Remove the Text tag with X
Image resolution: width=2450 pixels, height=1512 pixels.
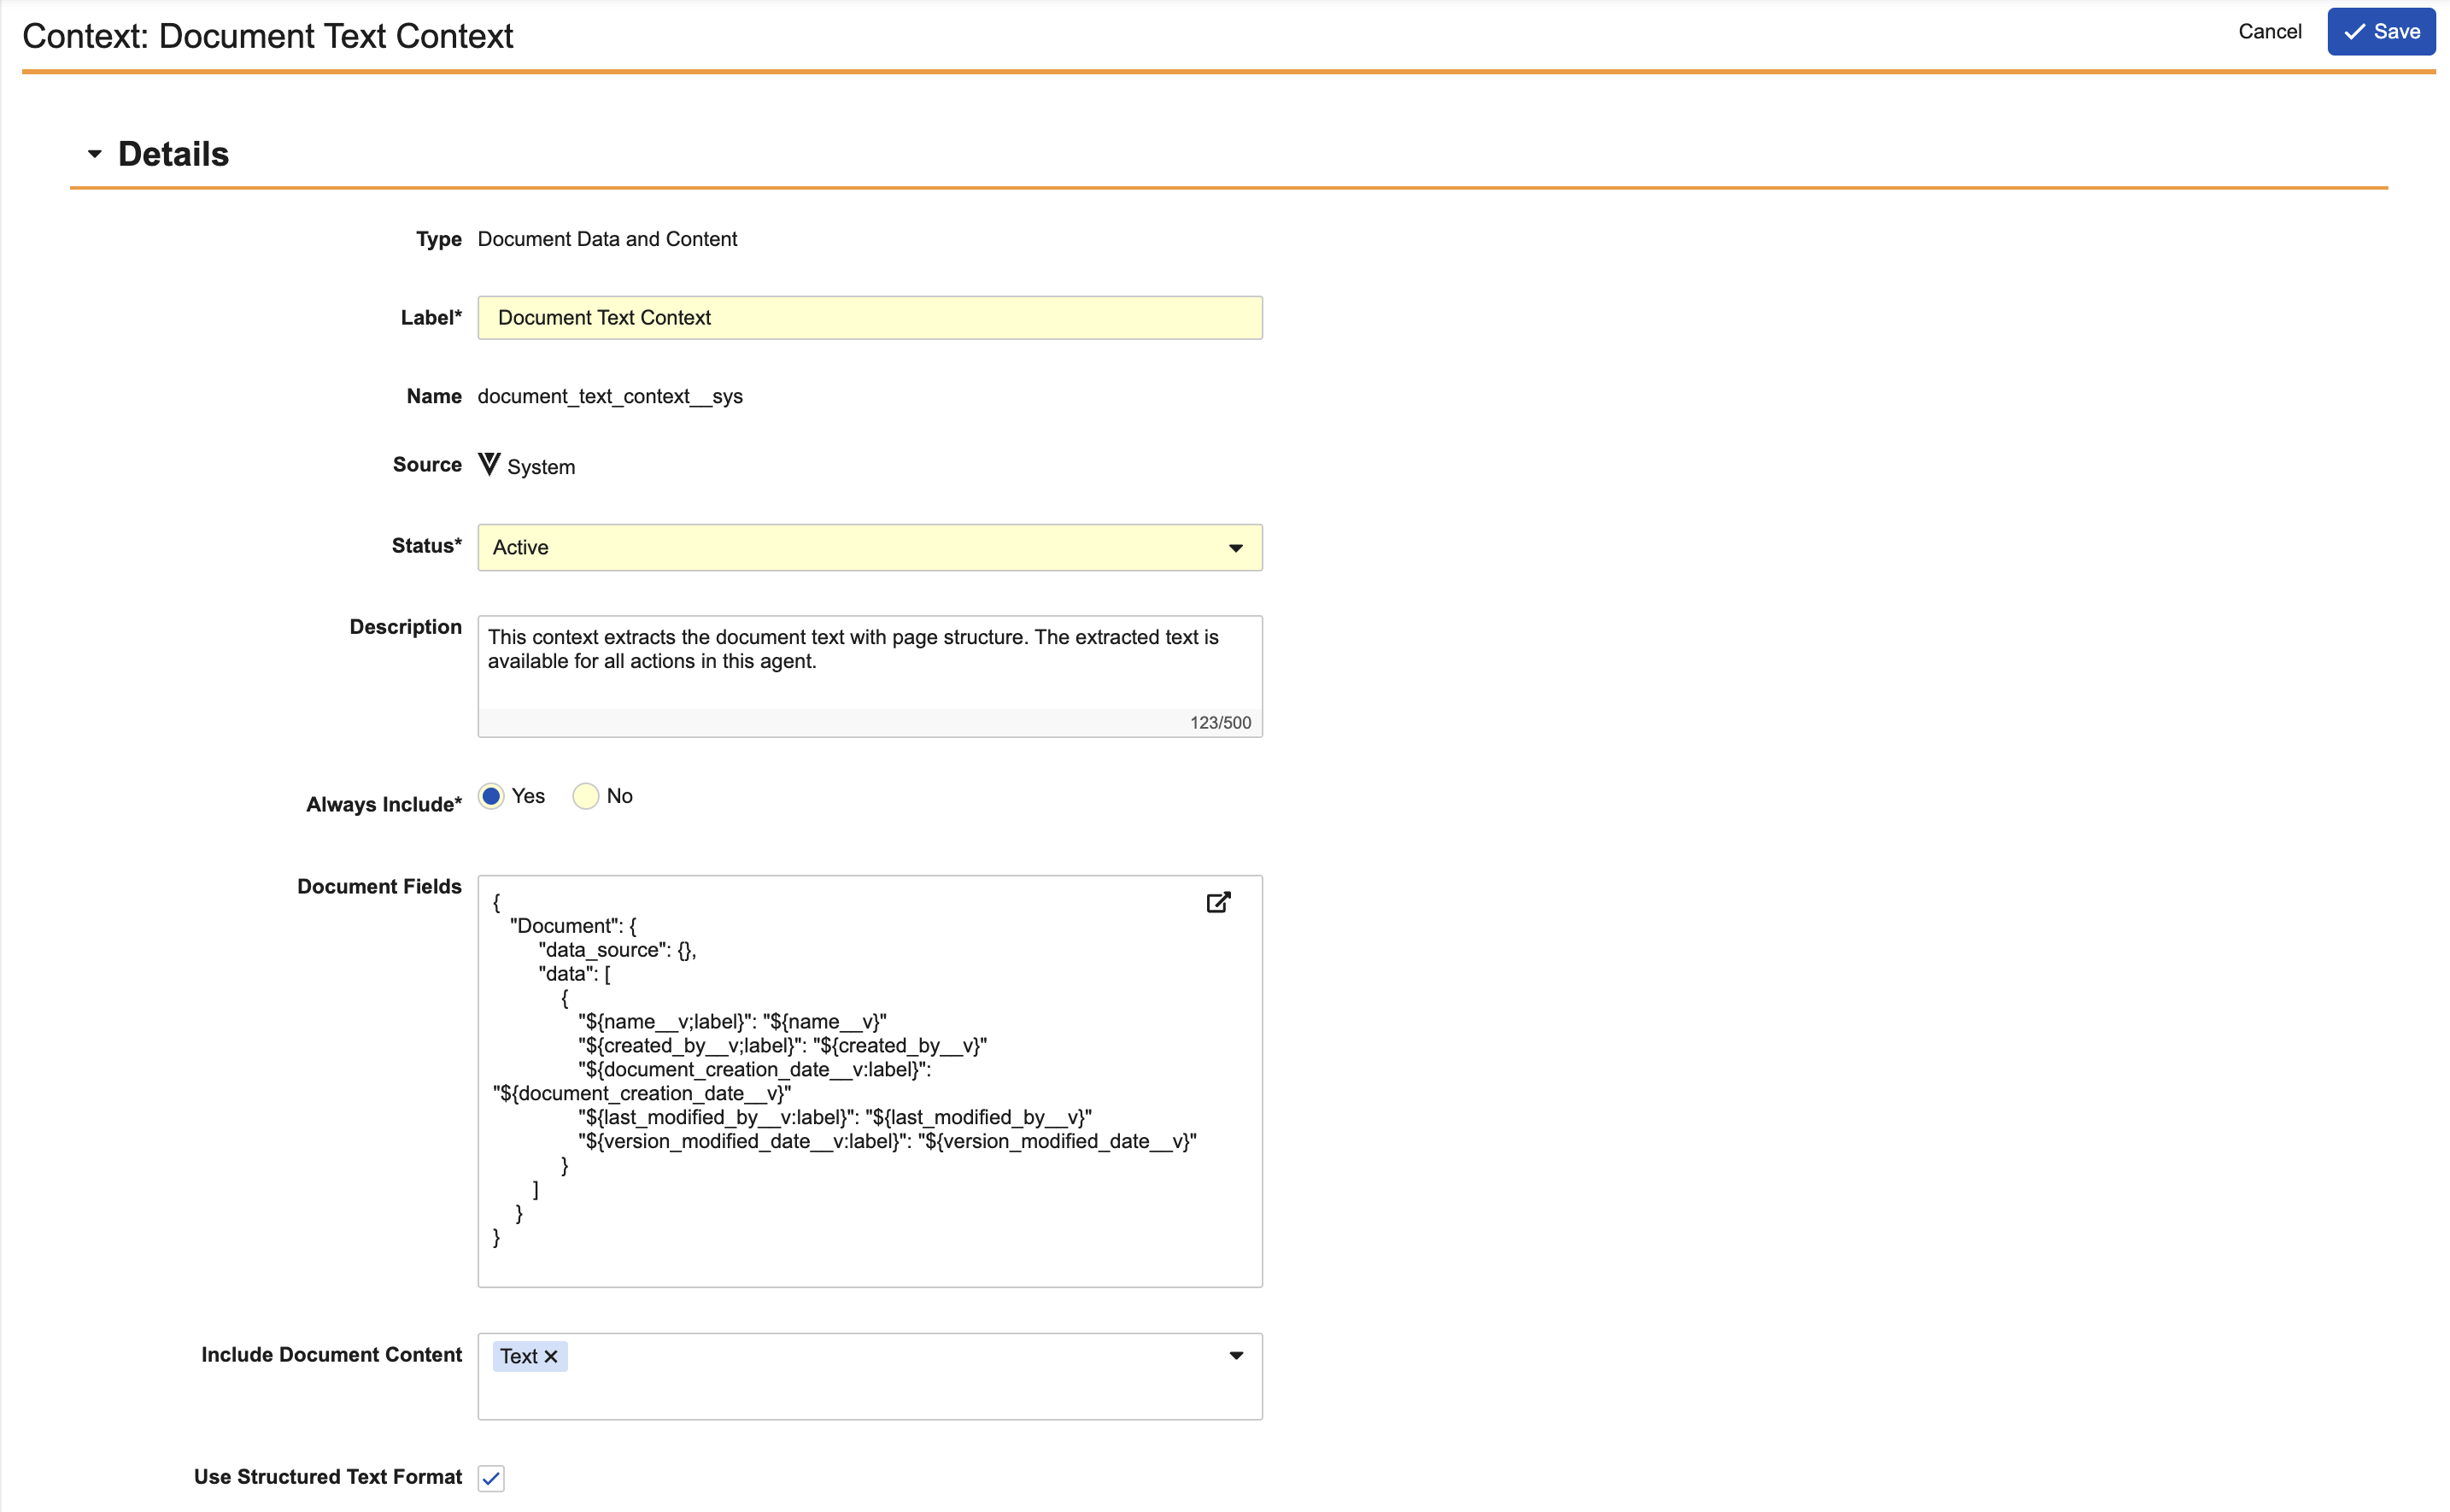[x=550, y=1356]
